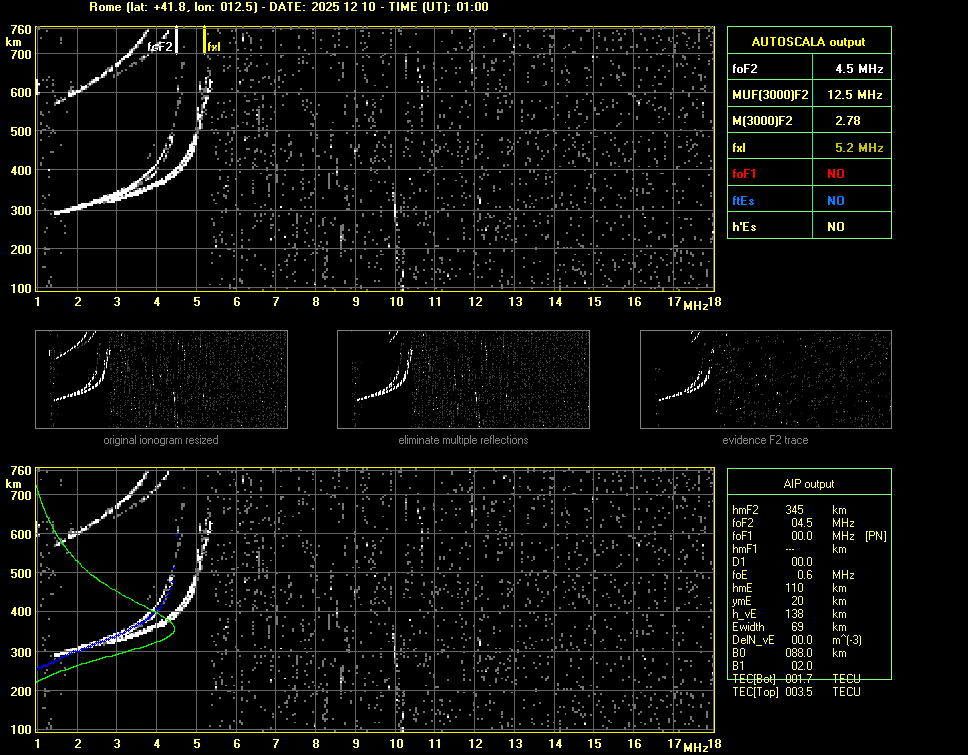Select the h'Es NO value

tap(835, 227)
